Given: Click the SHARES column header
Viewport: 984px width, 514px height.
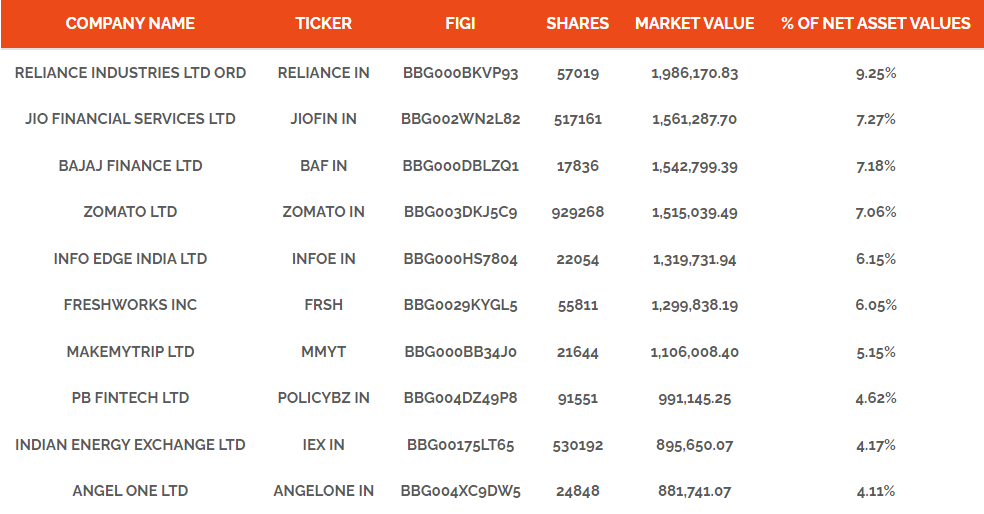Looking at the screenshot, I should click(x=577, y=23).
